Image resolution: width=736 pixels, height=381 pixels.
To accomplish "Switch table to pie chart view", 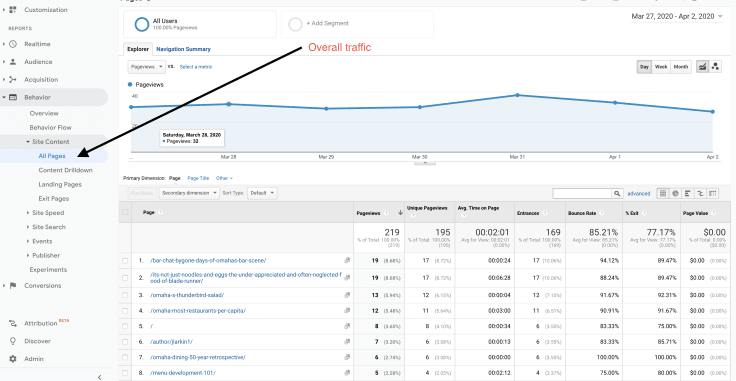I will (x=675, y=193).
